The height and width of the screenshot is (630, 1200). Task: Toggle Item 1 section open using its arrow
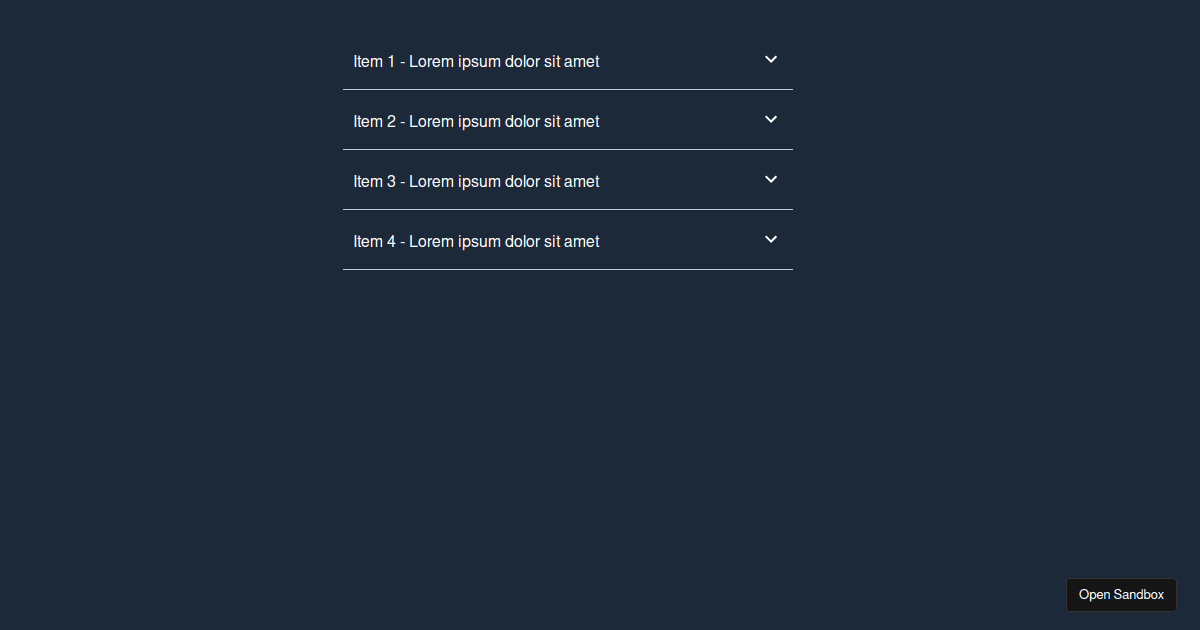click(771, 59)
